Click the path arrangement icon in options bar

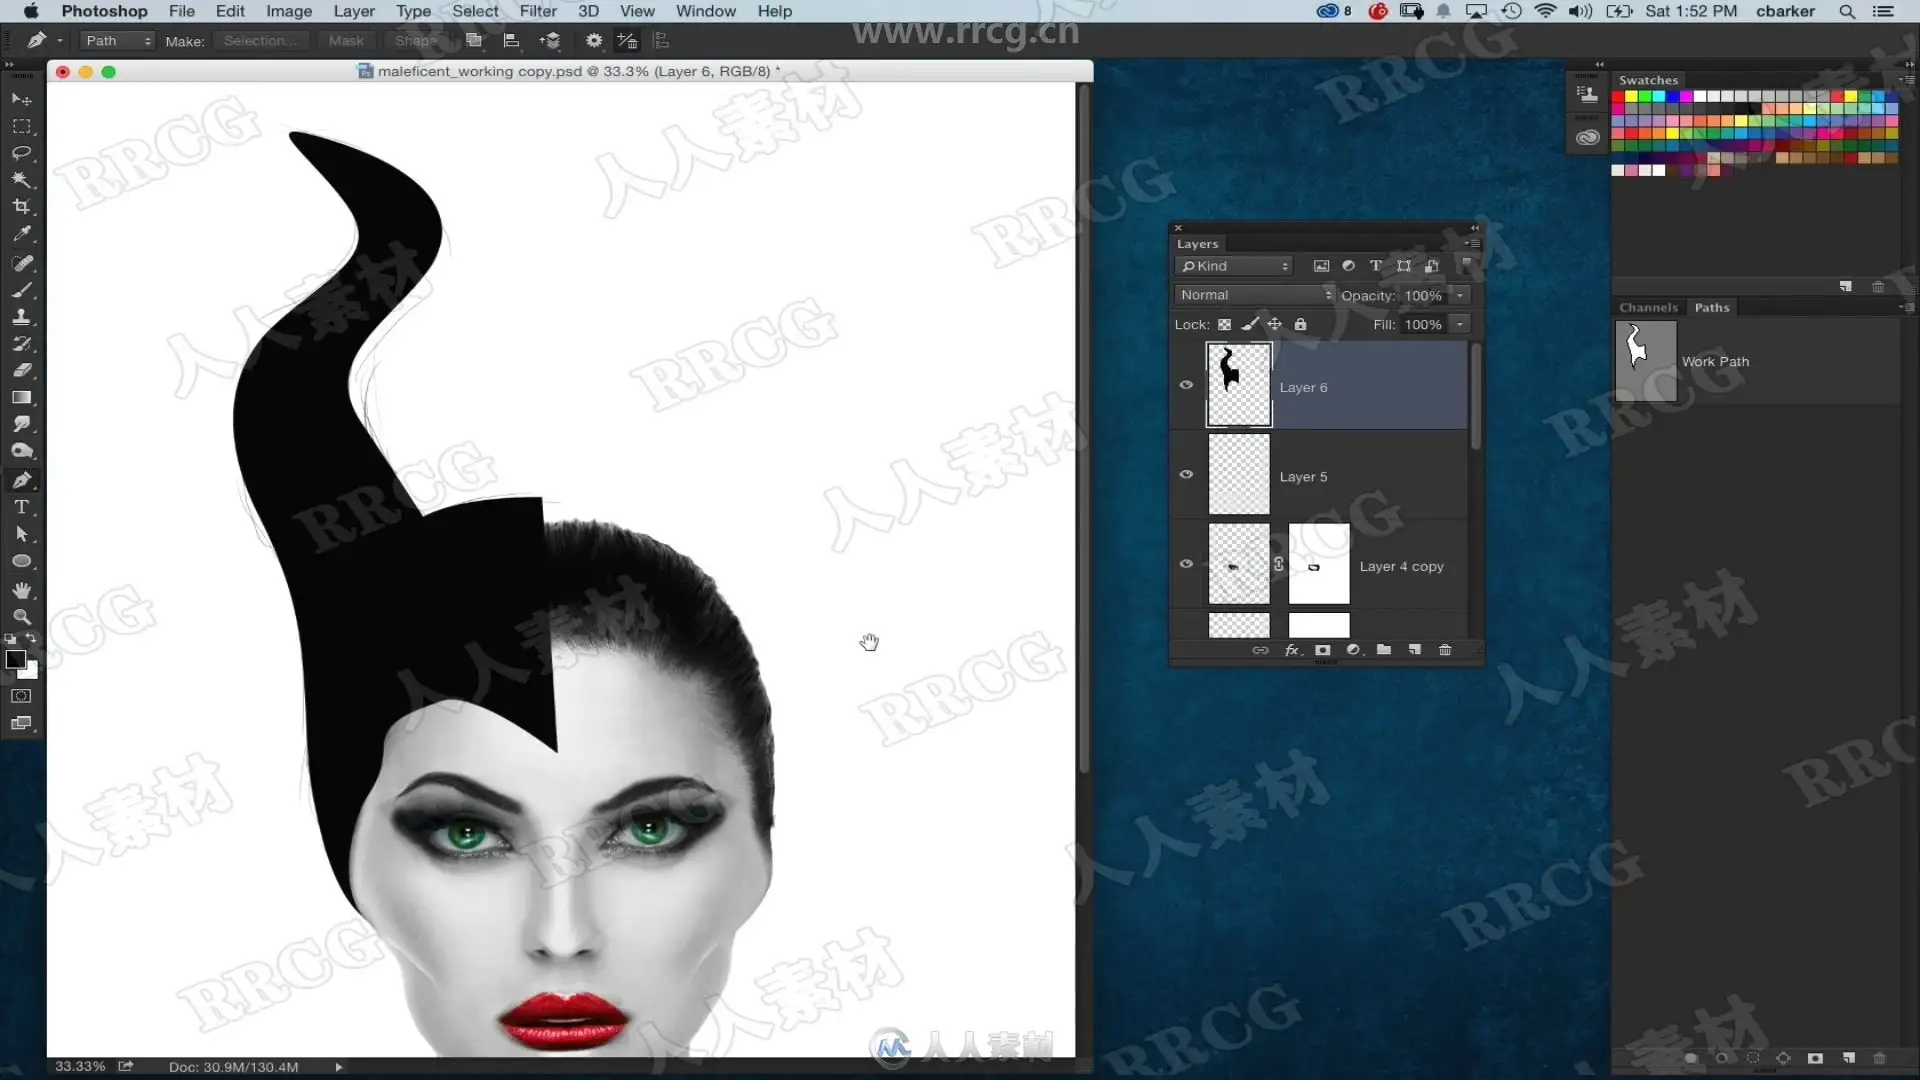[x=550, y=41]
